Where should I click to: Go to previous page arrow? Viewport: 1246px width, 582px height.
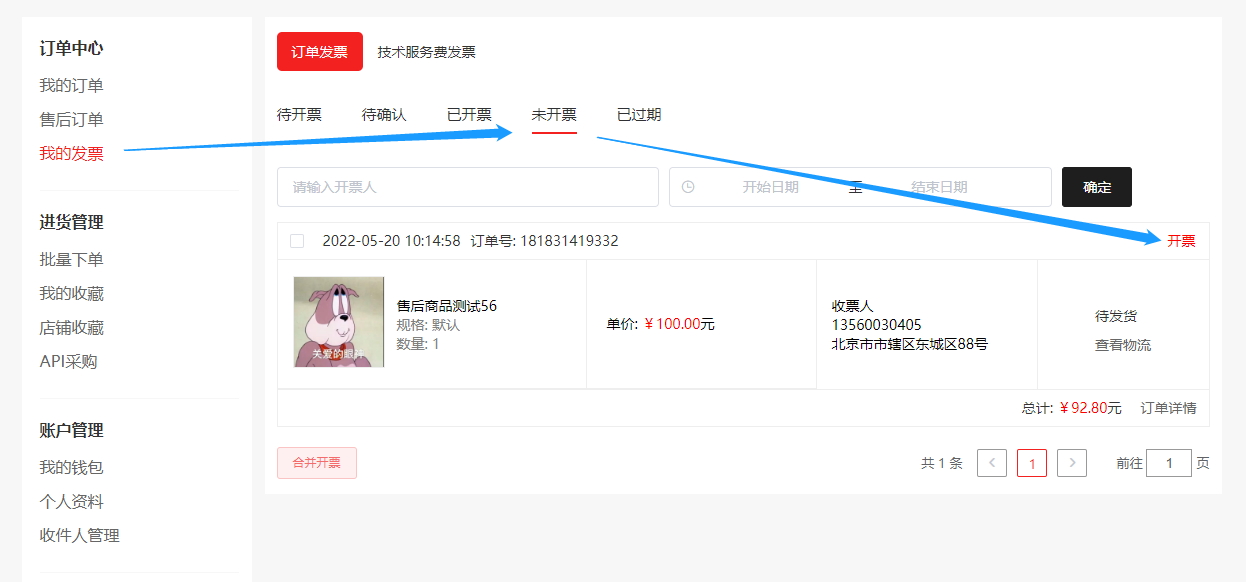coord(991,463)
